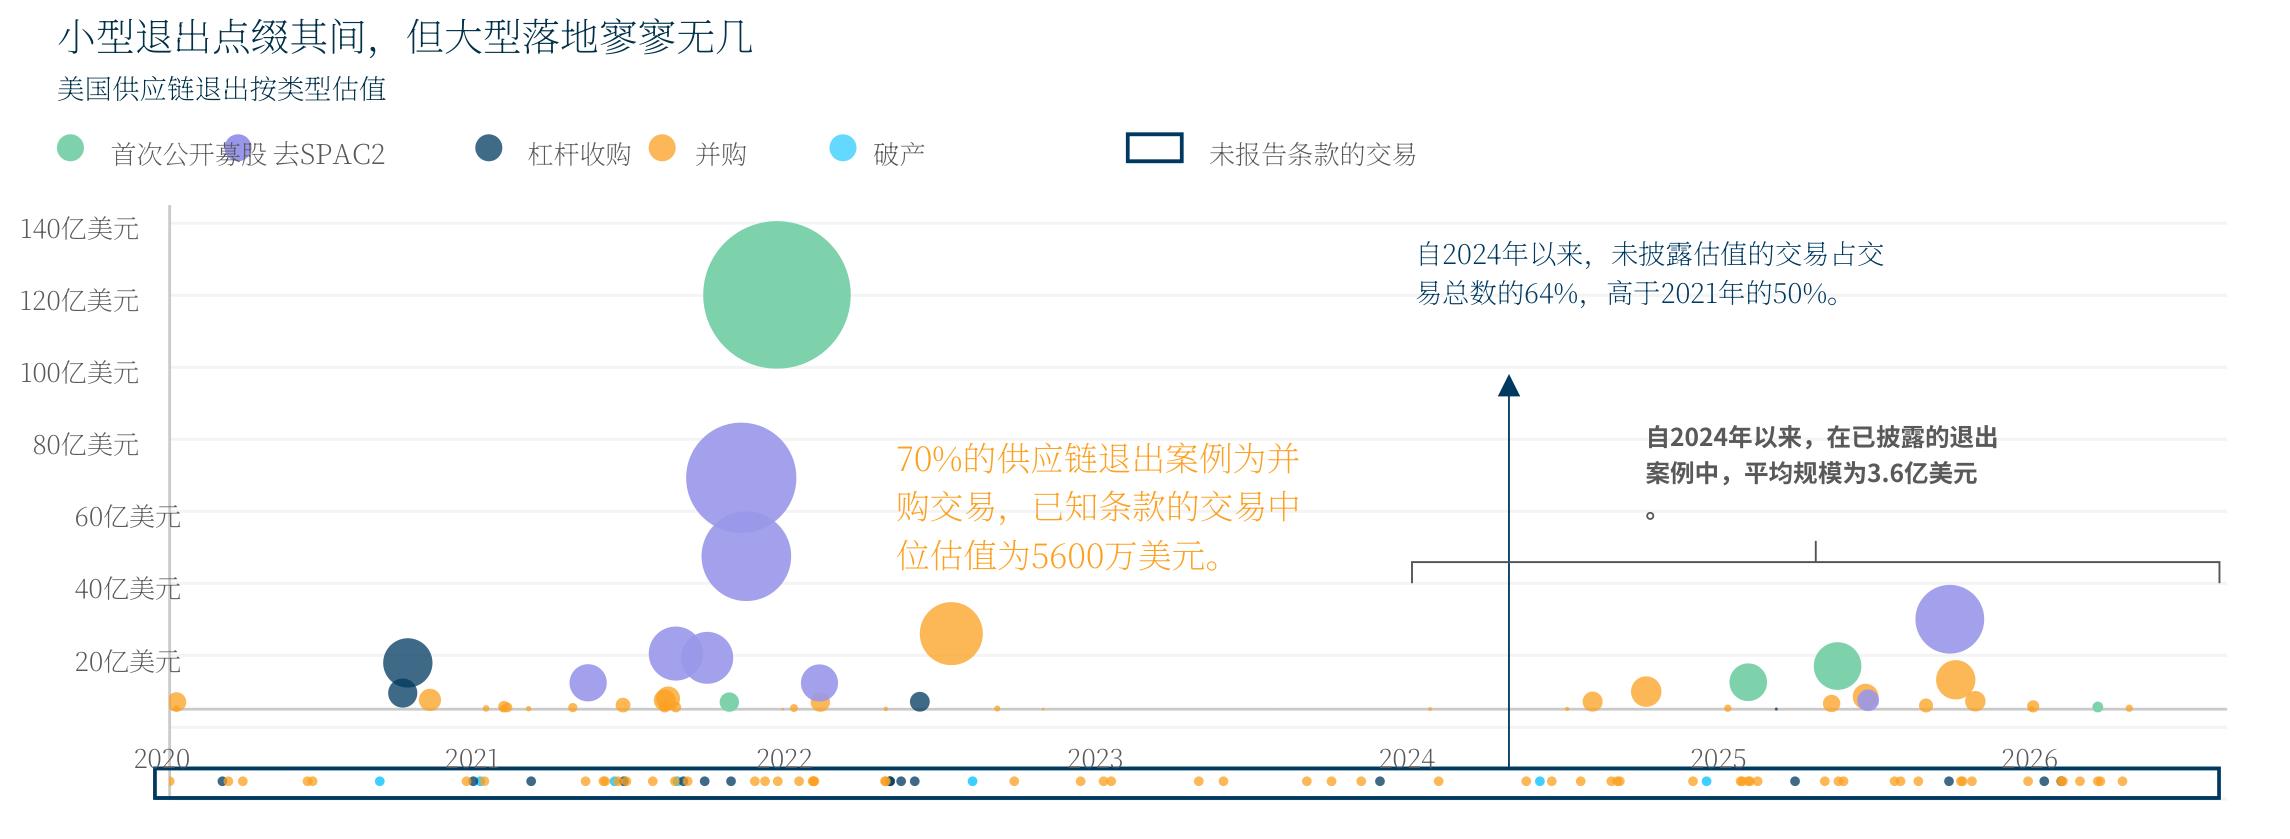Click the chart title 小型退出点缀其间
The image size is (2290, 839).
point(405,37)
